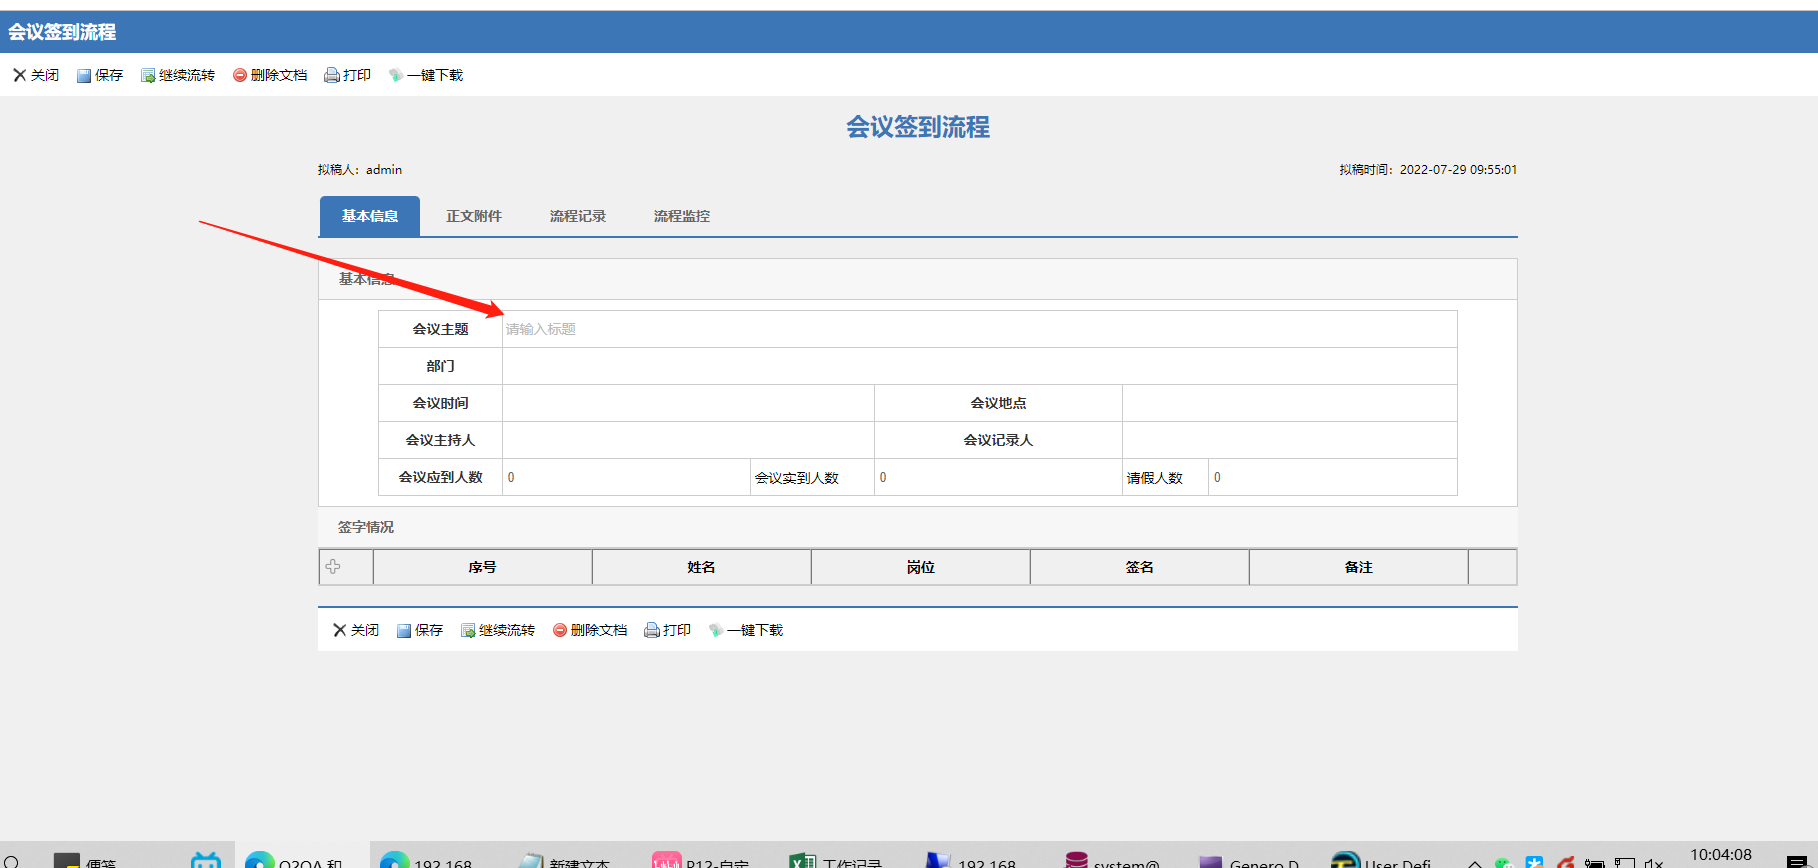Save the form using bottom toolbar 保存
This screenshot has width=1818, height=868.
[420, 630]
